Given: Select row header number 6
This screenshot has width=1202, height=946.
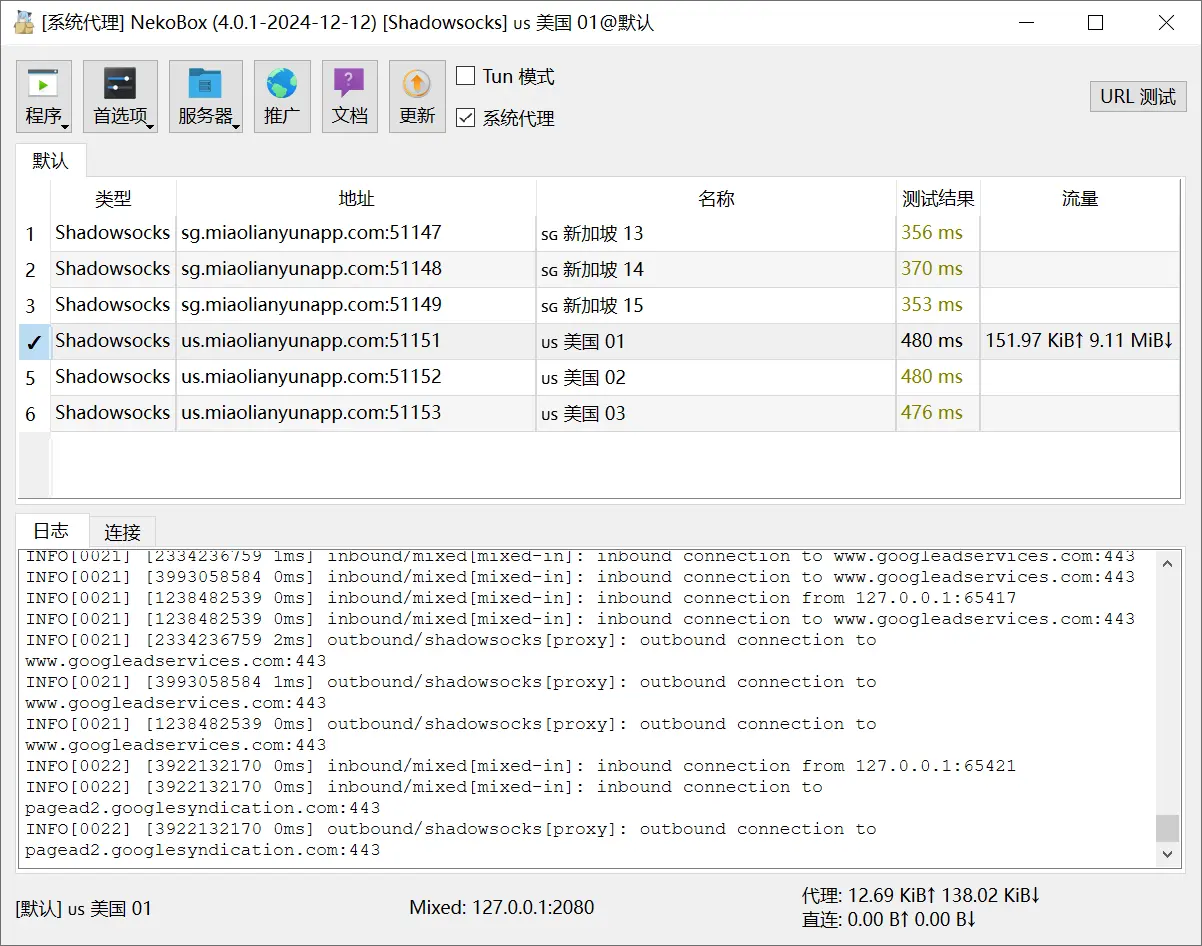Looking at the screenshot, I should pyautogui.click(x=33, y=414).
